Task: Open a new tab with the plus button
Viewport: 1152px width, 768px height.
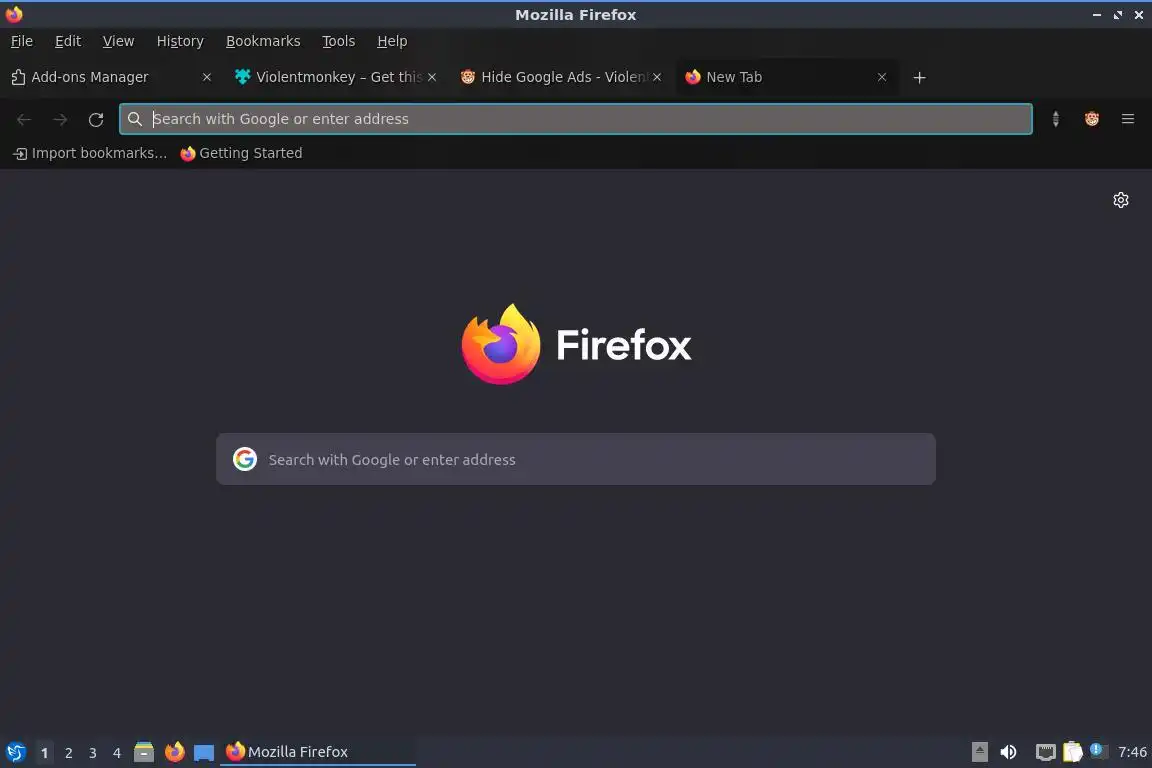Action: [919, 77]
